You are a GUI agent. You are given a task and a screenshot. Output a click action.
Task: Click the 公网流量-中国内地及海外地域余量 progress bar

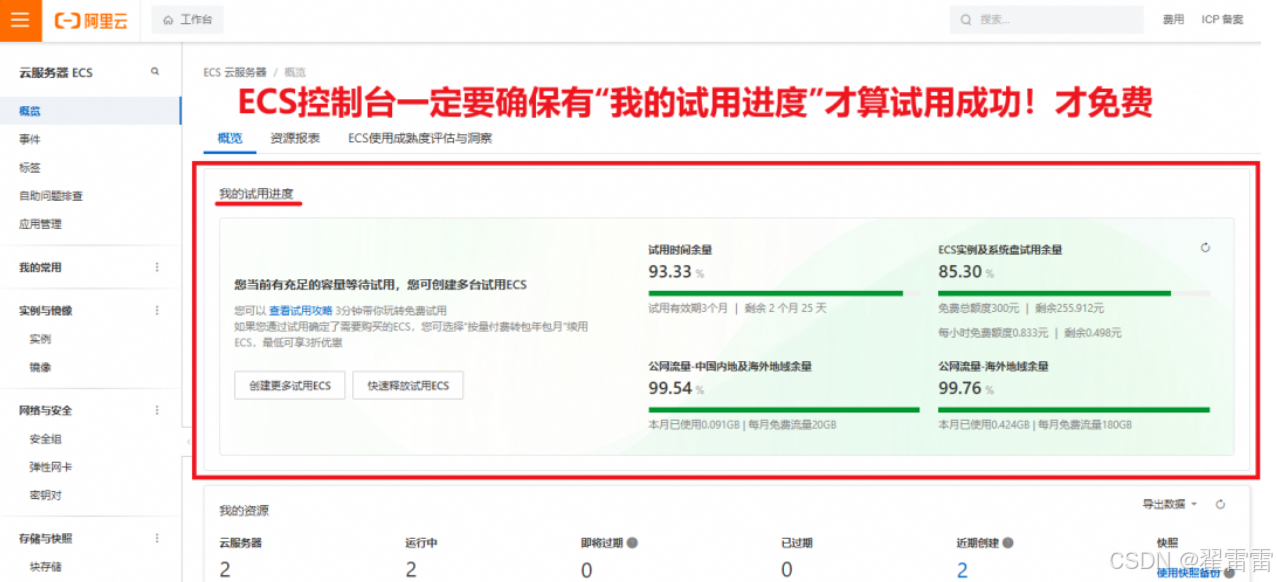pyautogui.click(x=784, y=409)
